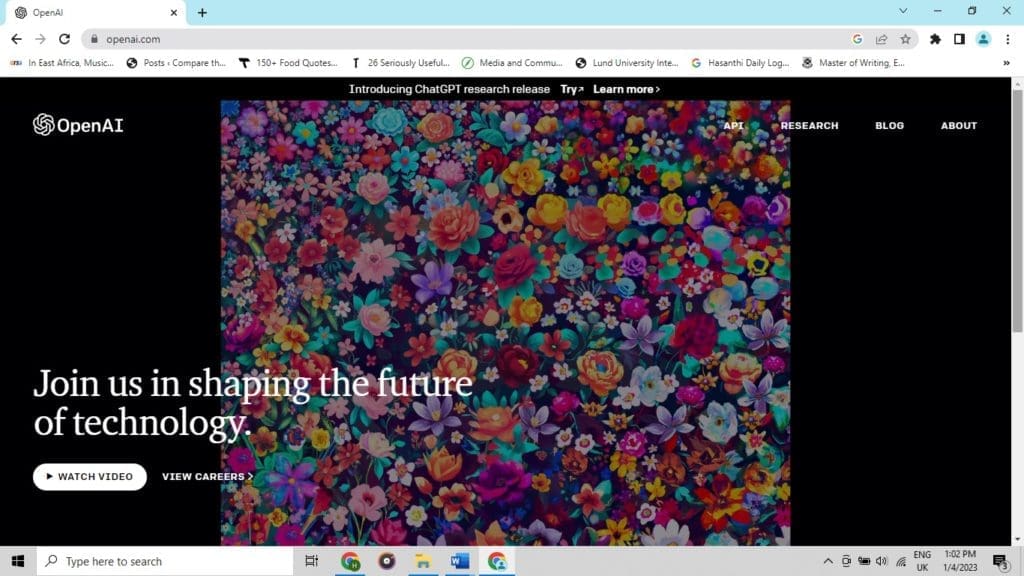The height and width of the screenshot is (576, 1024).
Task: Click Try in the ChatGPT banner
Action: [x=571, y=89]
